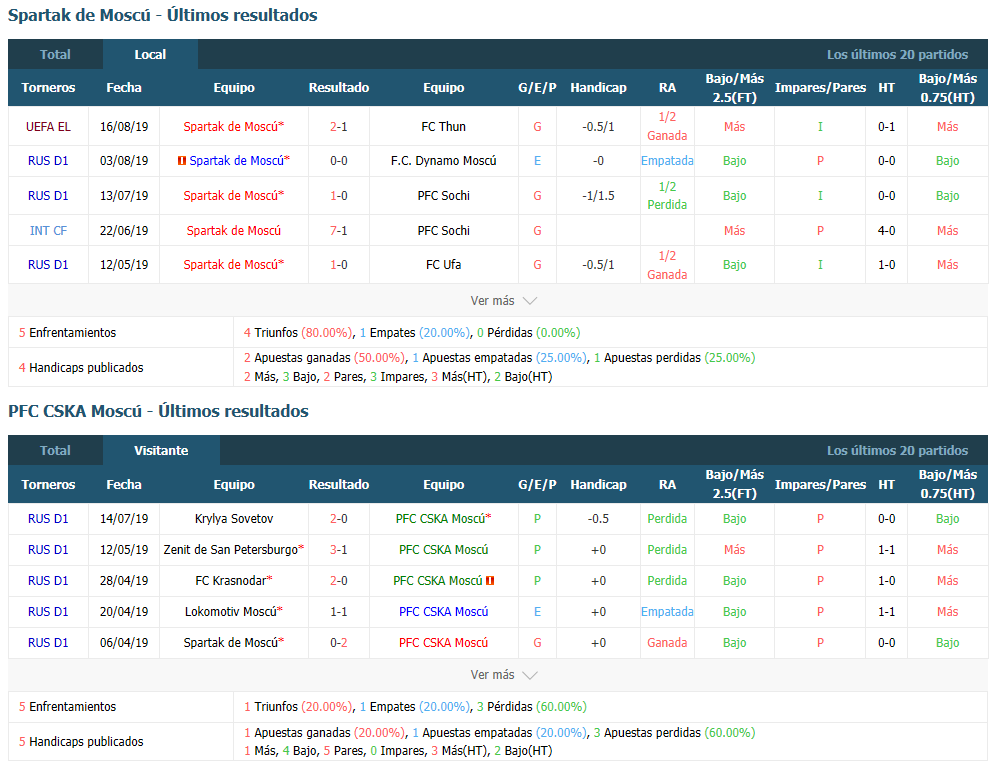This screenshot has width=993, height=765.
Task: Click the '4 Triunfos (80.00%)' statistic
Action: [298, 332]
